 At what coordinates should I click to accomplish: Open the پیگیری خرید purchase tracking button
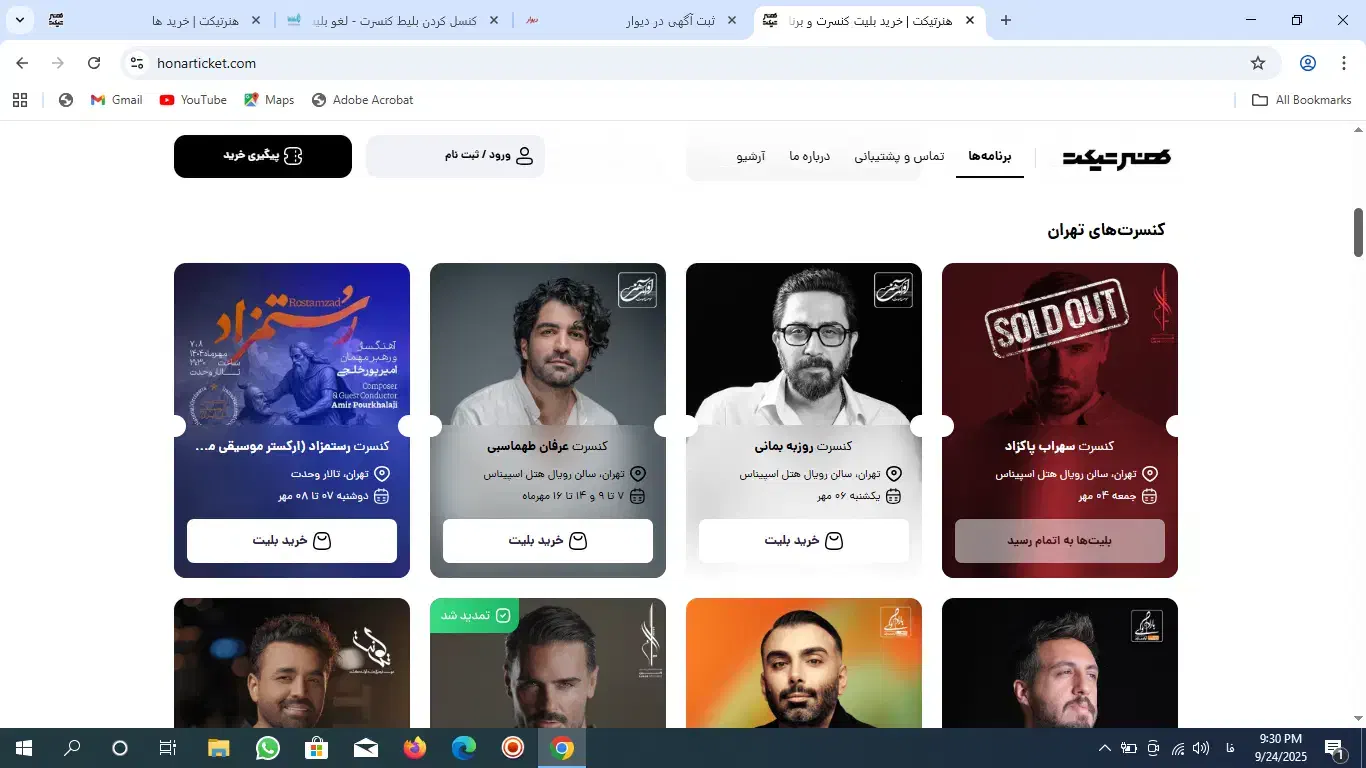point(263,156)
